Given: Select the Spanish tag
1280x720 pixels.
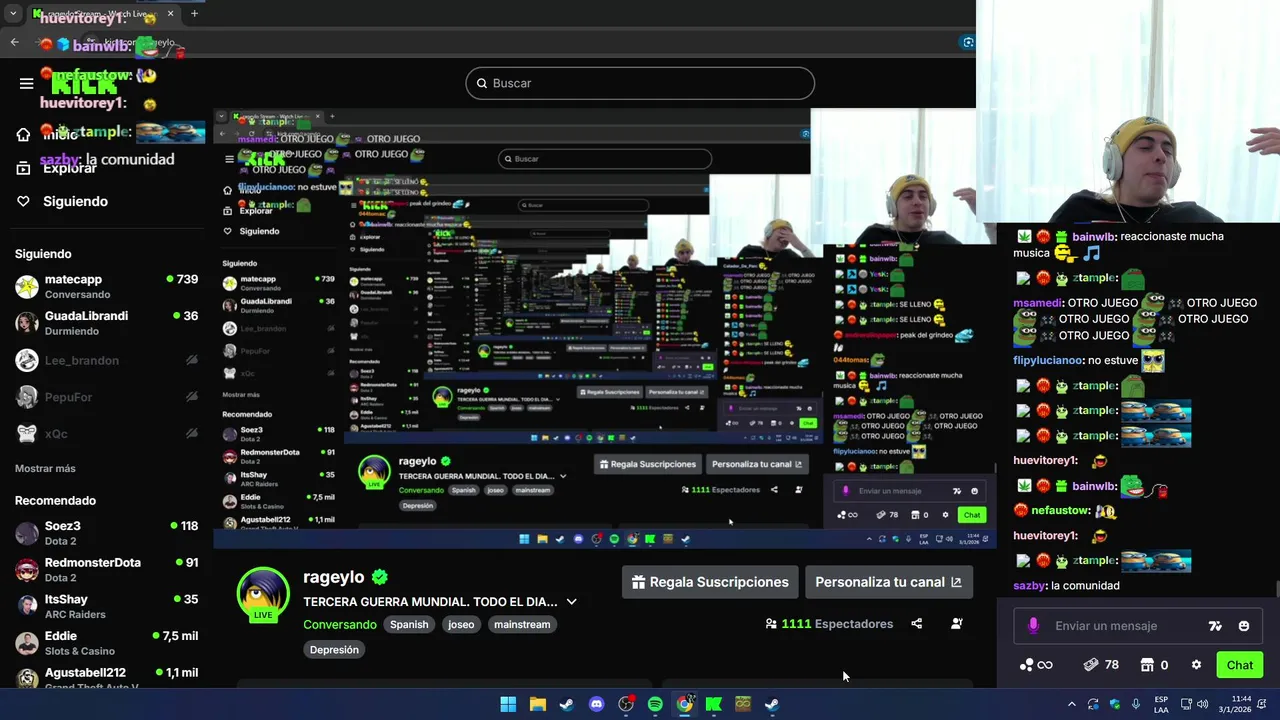Looking at the screenshot, I should tap(409, 624).
